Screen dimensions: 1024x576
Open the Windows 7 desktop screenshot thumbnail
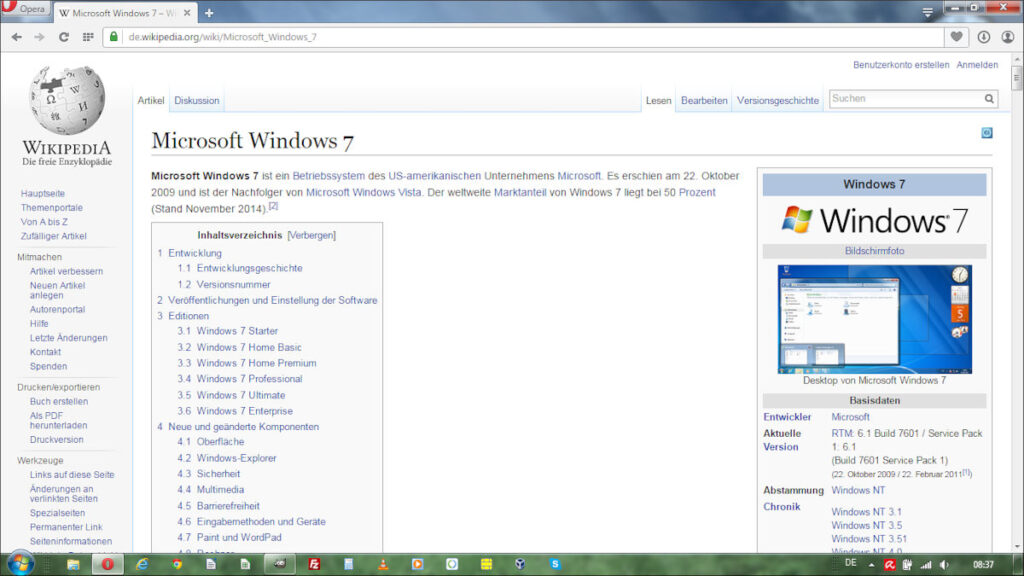point(874,319)
